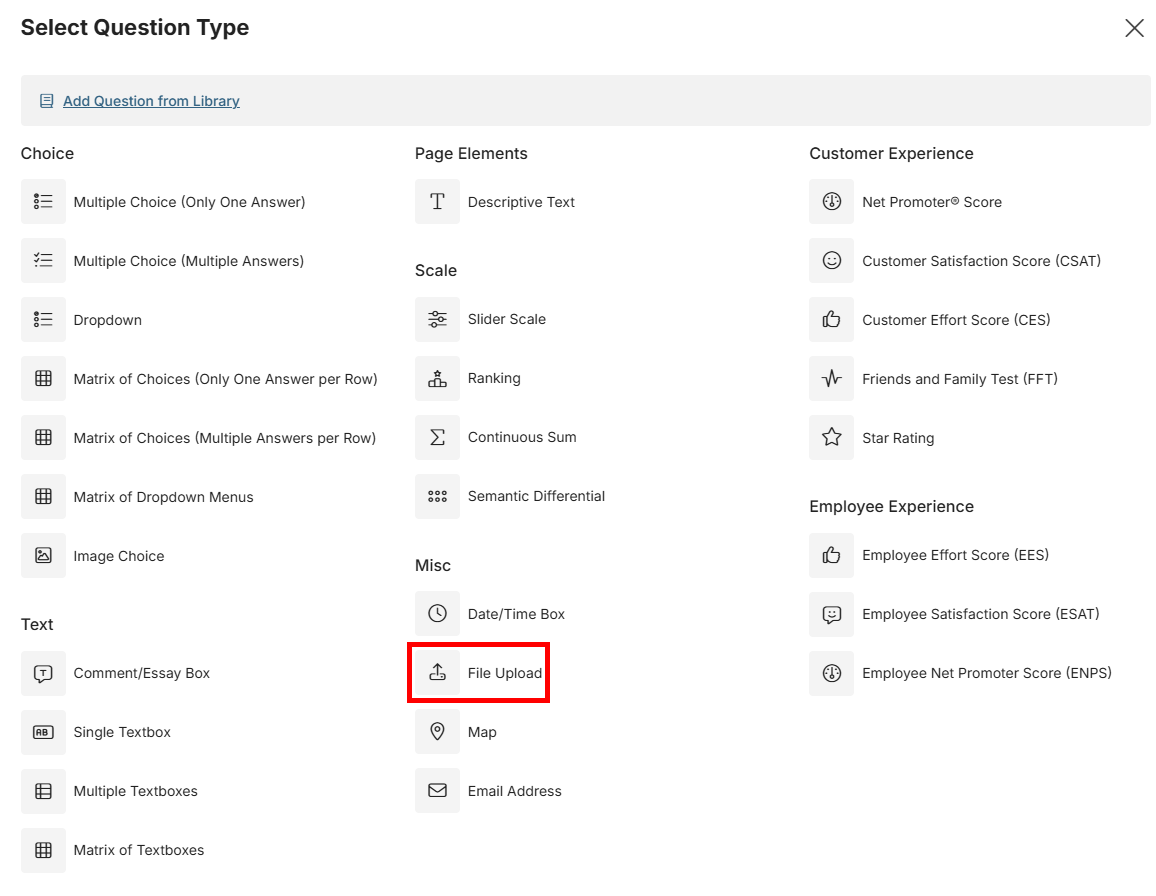
Task: Select Employee Net Promoter Score (ENPS) label
Action: [987, 673]
